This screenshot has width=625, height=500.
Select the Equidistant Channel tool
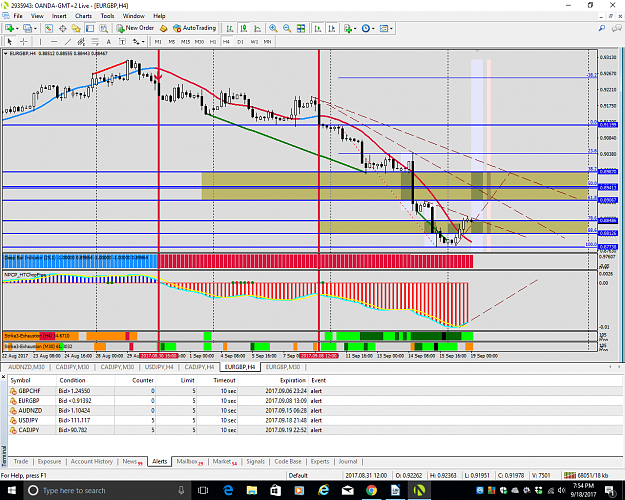pyautogui.click(x=81, y=41)
